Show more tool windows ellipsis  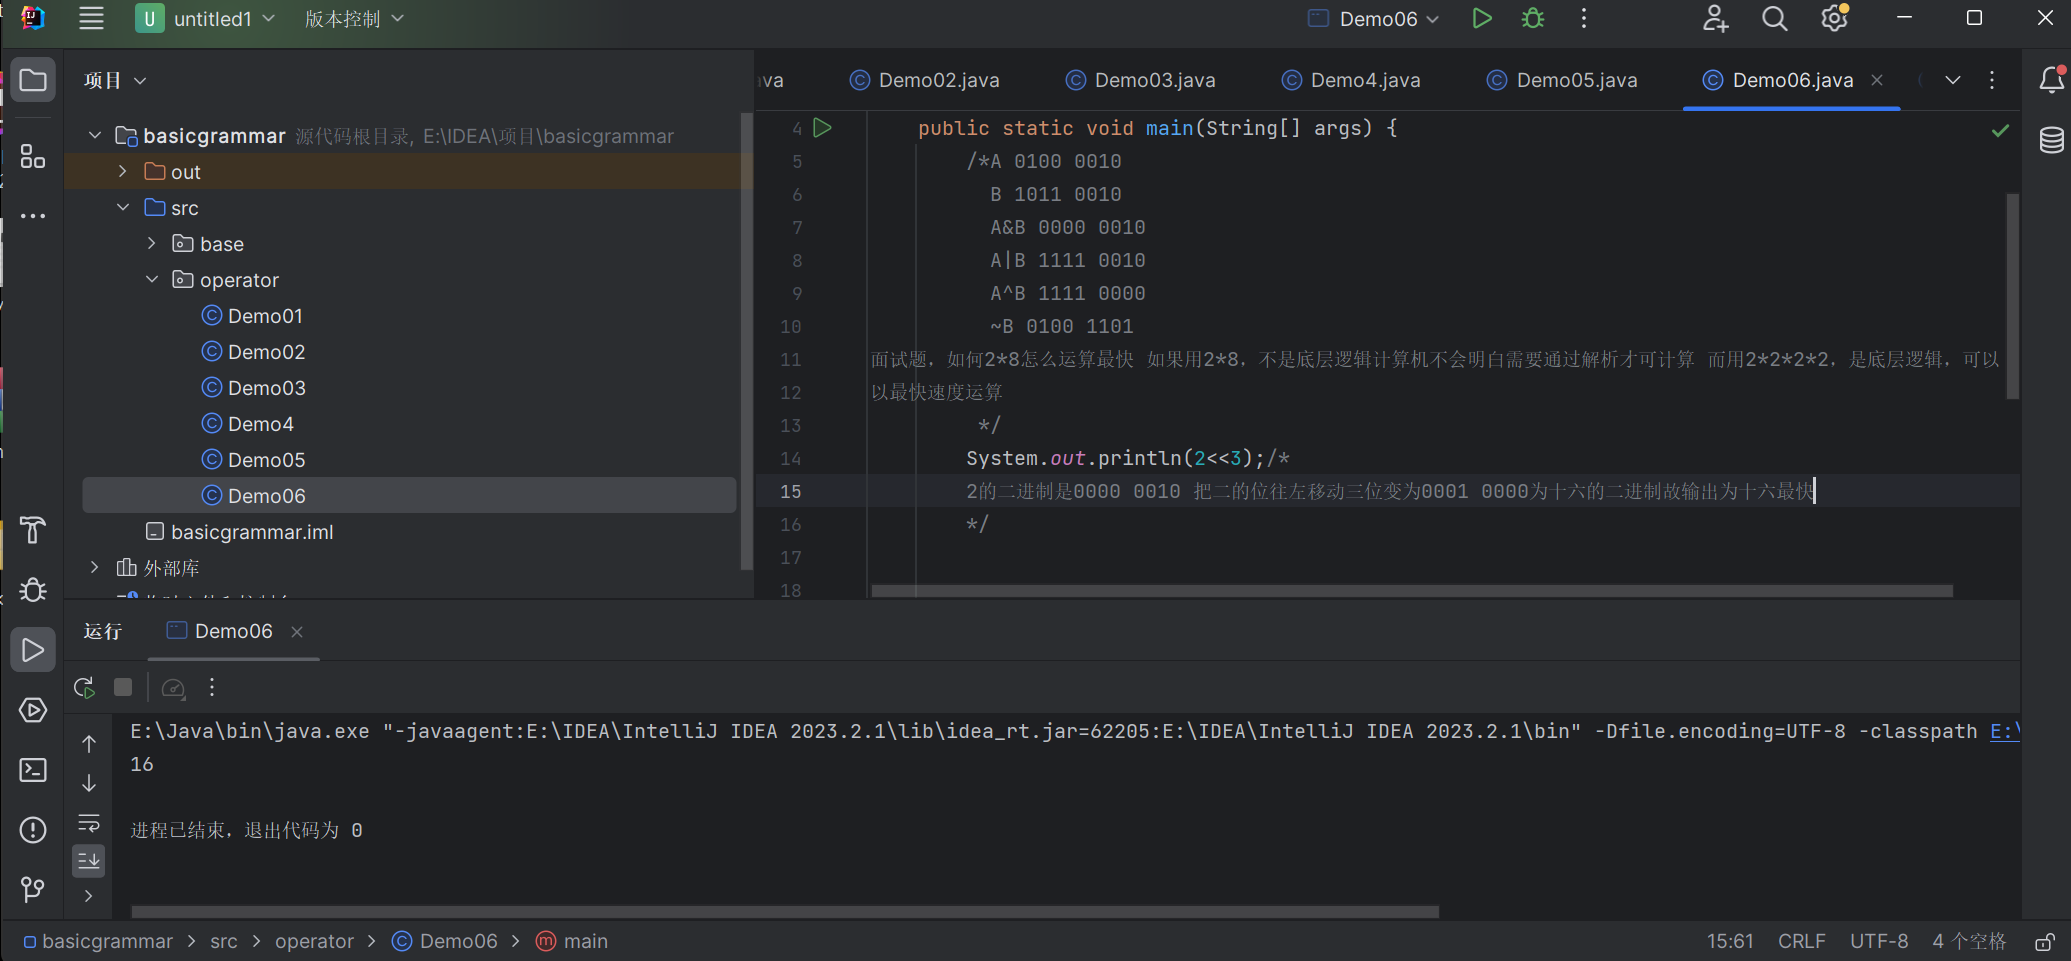[x=33, y=216]
